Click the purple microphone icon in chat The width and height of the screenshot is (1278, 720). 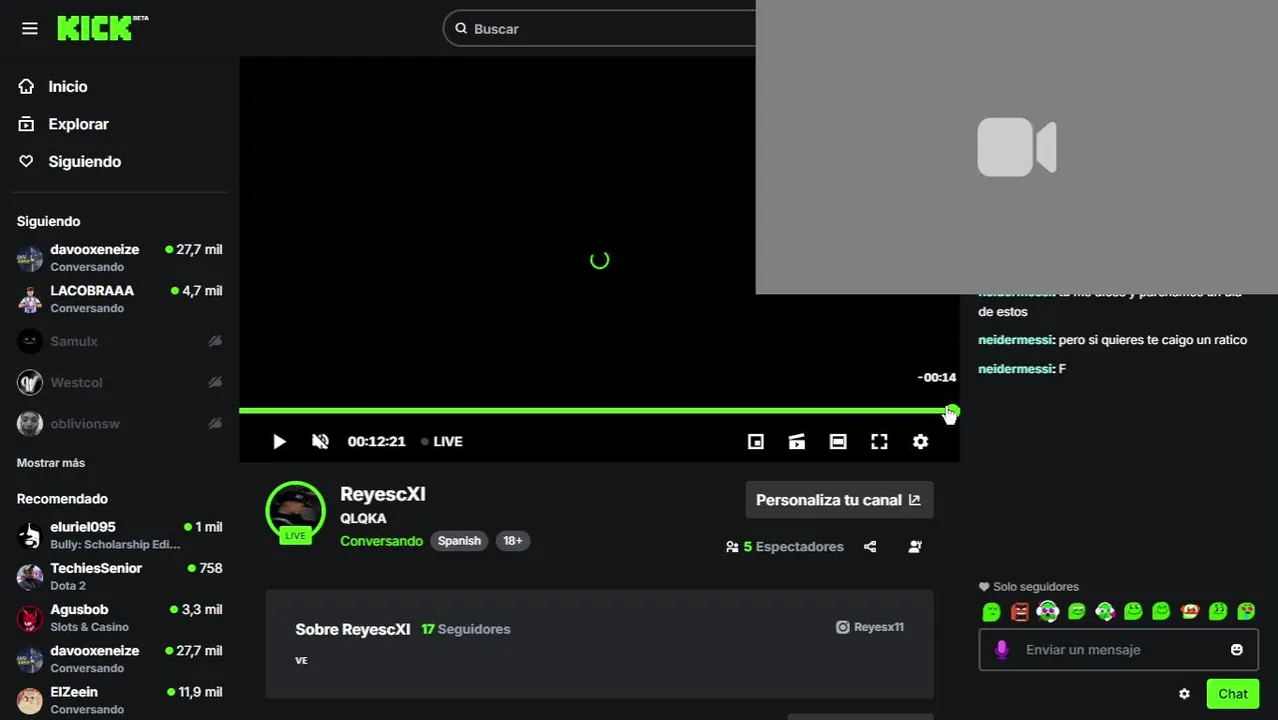click(x=1001, y=650)
